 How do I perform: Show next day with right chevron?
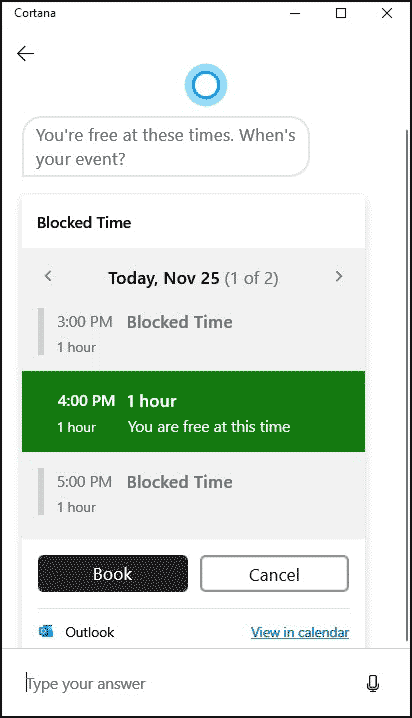tap(339, 277)
